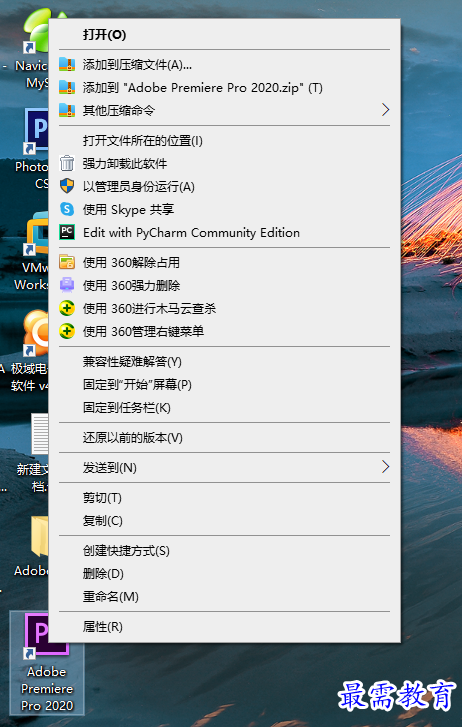Select 新建文本文档 desktop file

[x=32, y=453]
